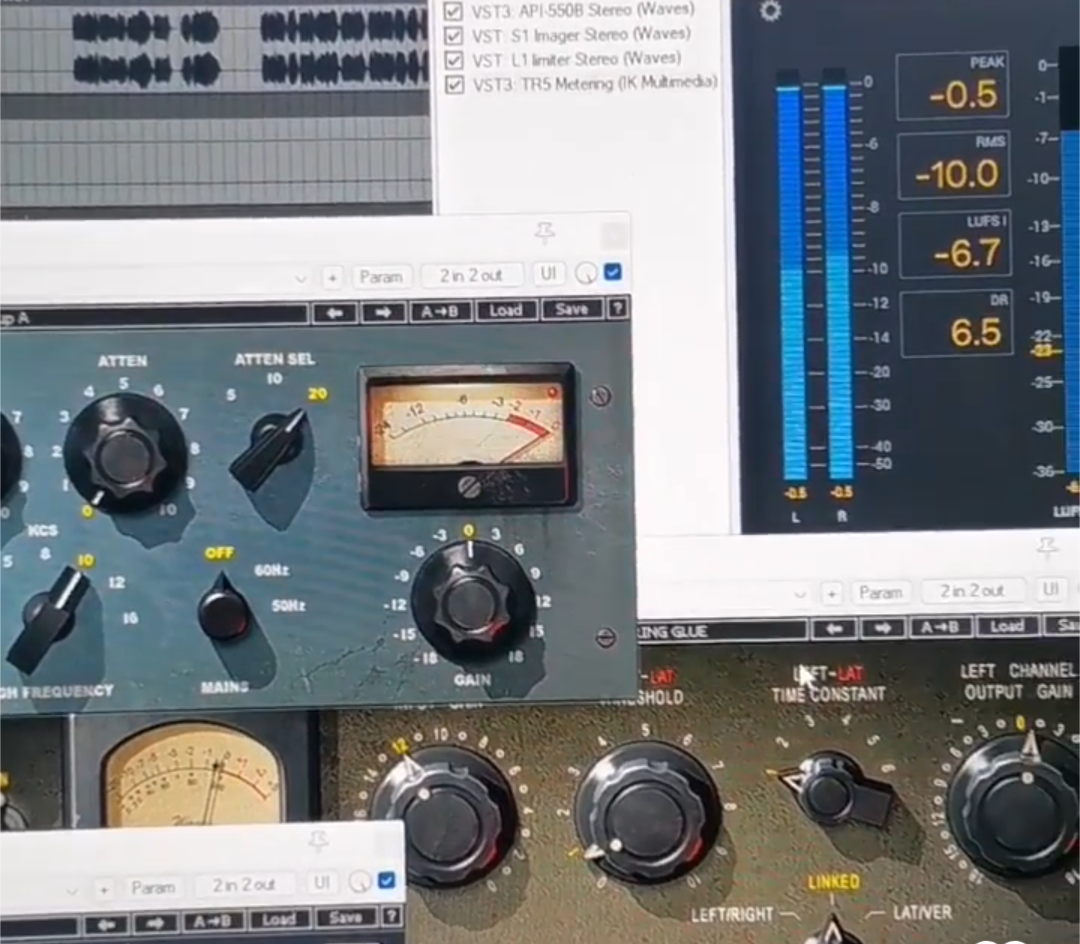Click the GAIN knob on the PuigTec EQ
The image size is (1080, 944).
[472, 603]
